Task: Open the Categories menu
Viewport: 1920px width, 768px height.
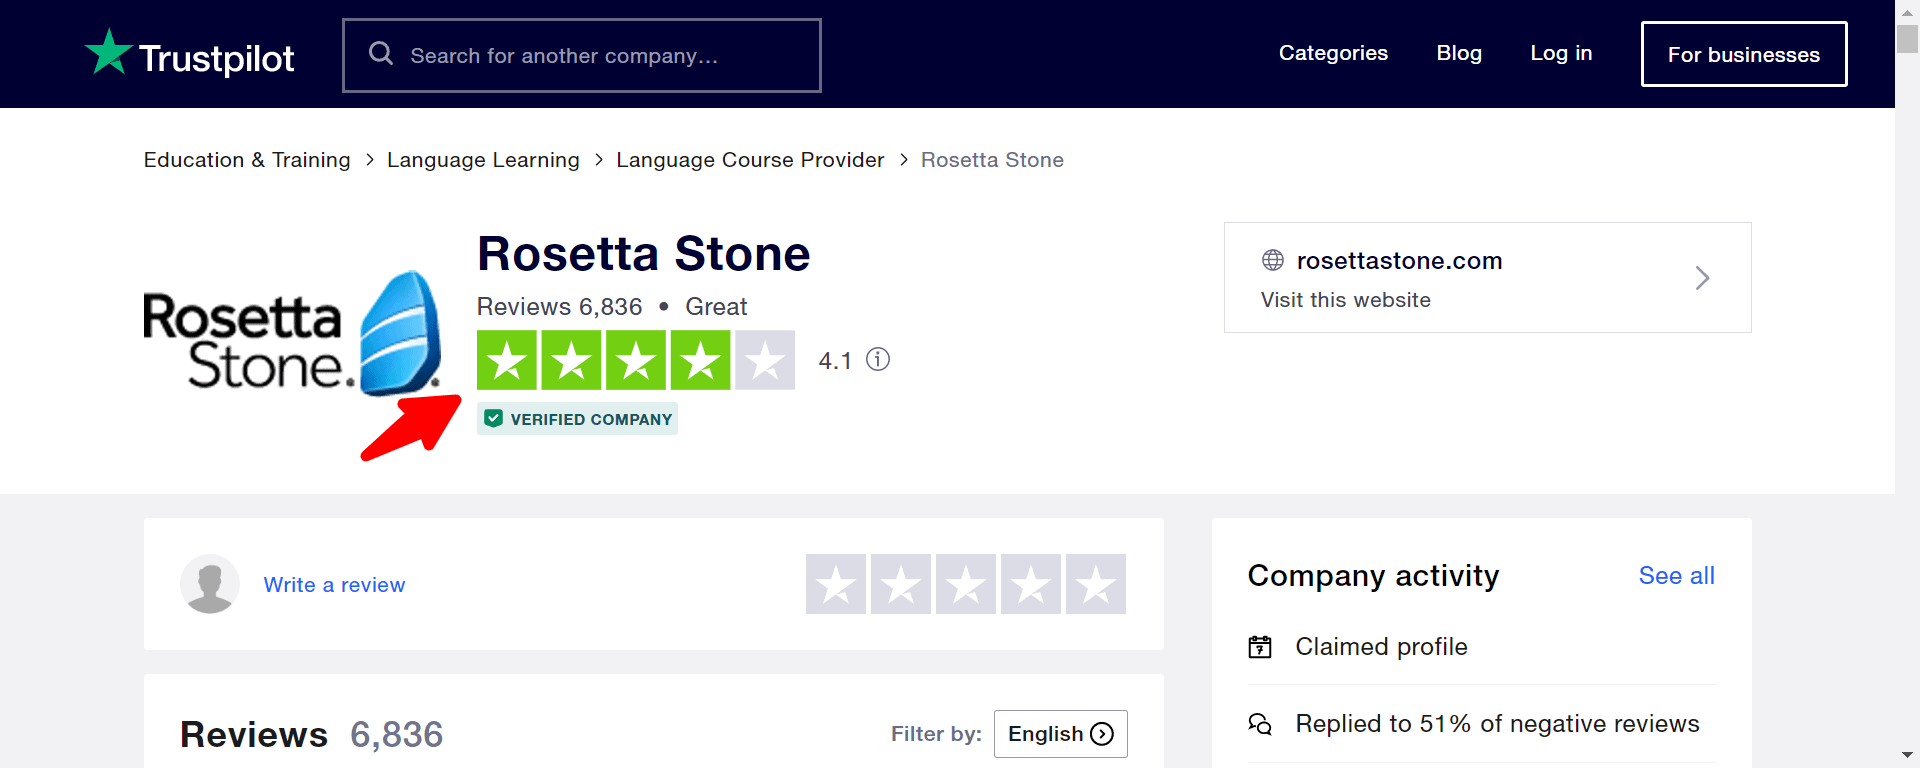Action: click(1333, 54)
